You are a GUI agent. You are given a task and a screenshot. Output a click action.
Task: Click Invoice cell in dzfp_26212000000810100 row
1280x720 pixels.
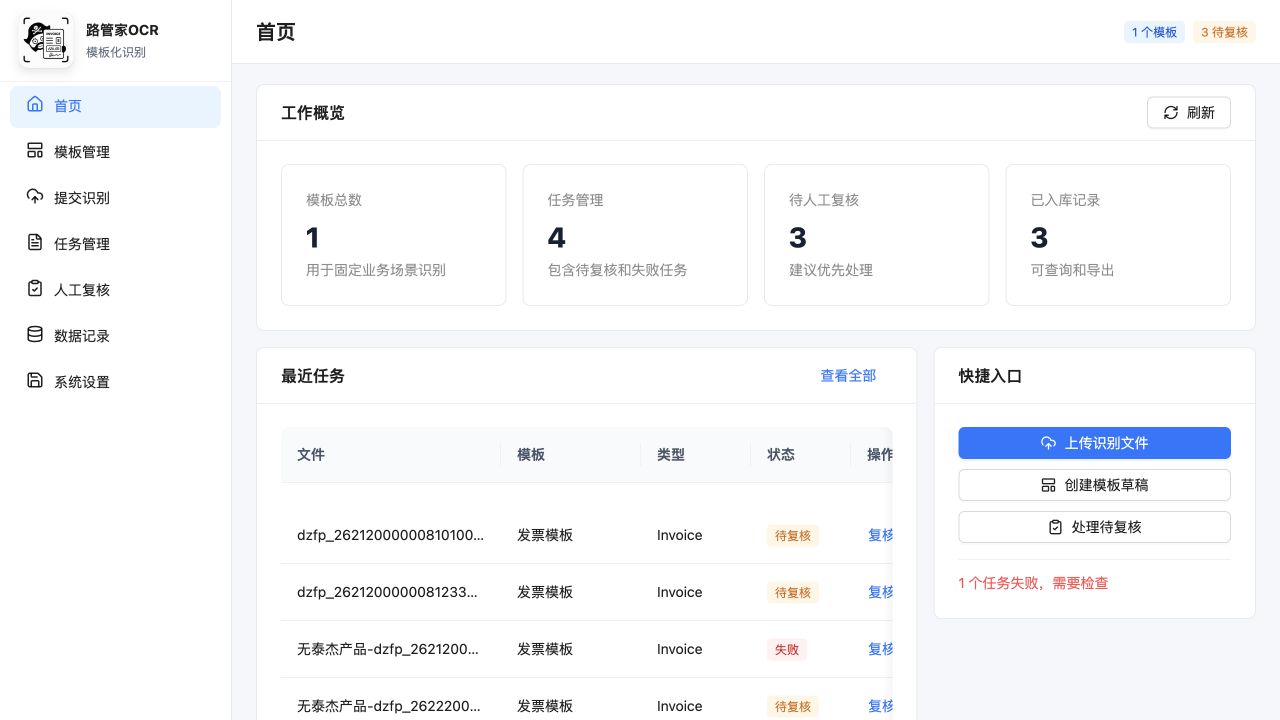(680, 535)
